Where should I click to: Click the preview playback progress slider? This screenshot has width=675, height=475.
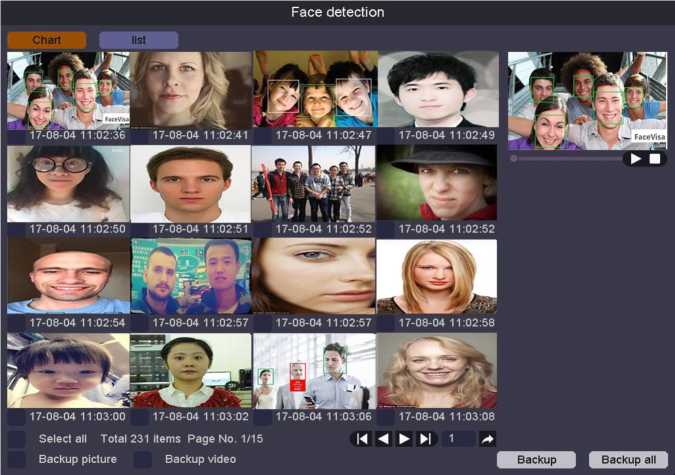[x=565, y=158]
